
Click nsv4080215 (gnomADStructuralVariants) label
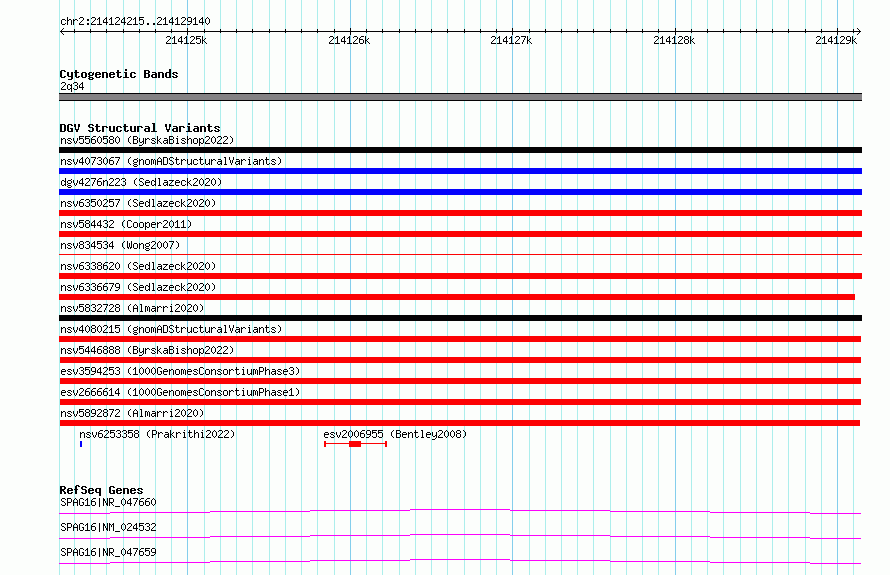(171, 329)
